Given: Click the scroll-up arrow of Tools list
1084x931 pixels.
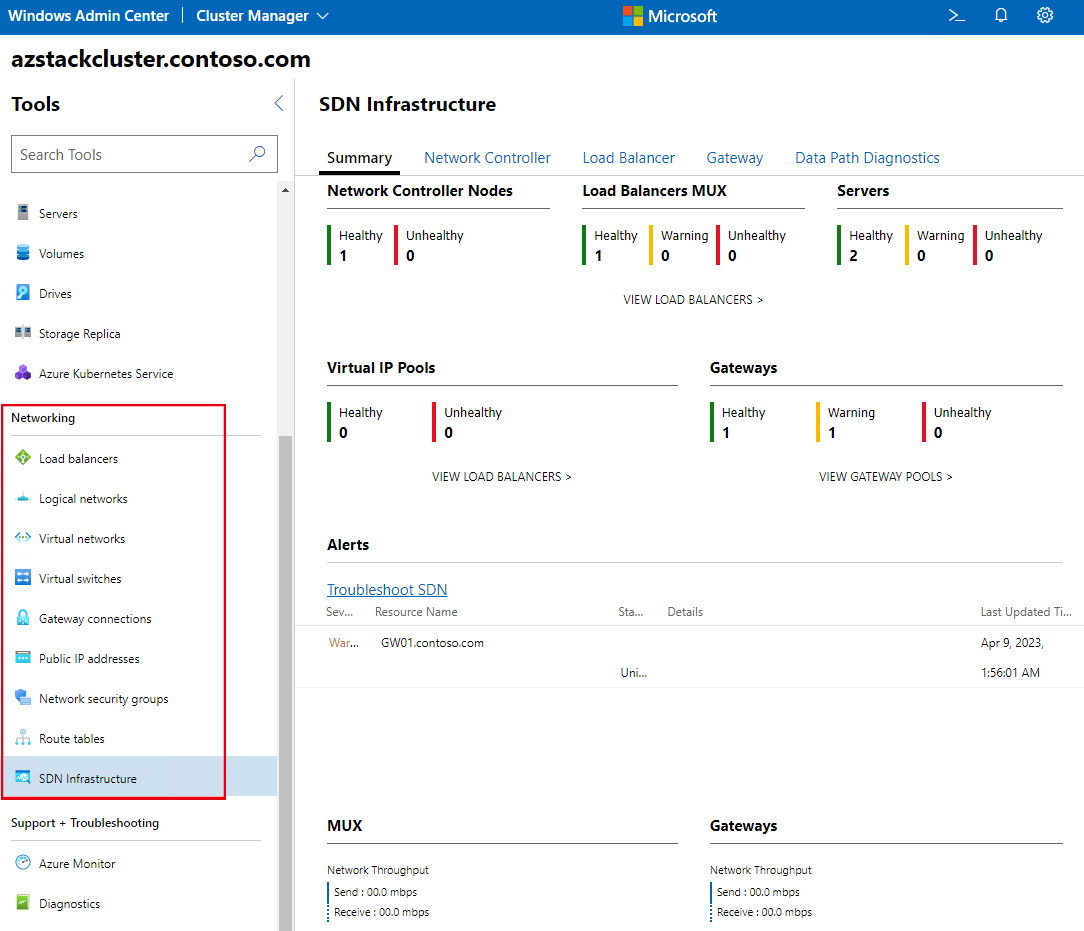Looking at the screenshot, I should click(285, 190).
